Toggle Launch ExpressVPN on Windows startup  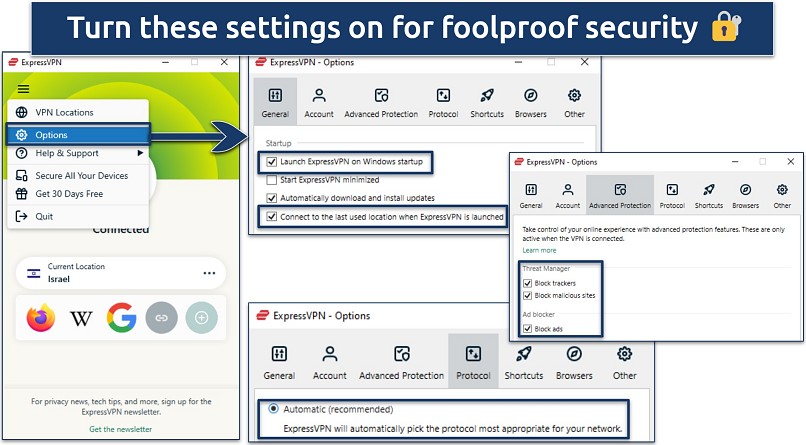point(271,162)
